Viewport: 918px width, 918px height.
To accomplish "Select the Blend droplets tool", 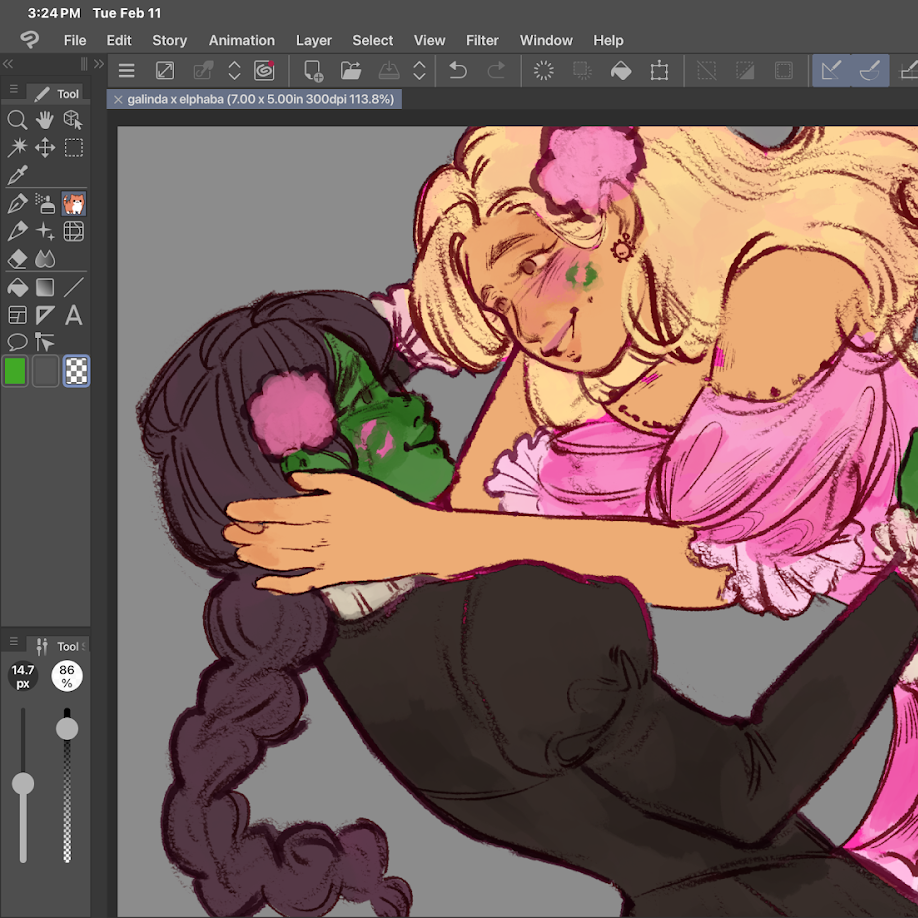I will (x=44, y=259).
